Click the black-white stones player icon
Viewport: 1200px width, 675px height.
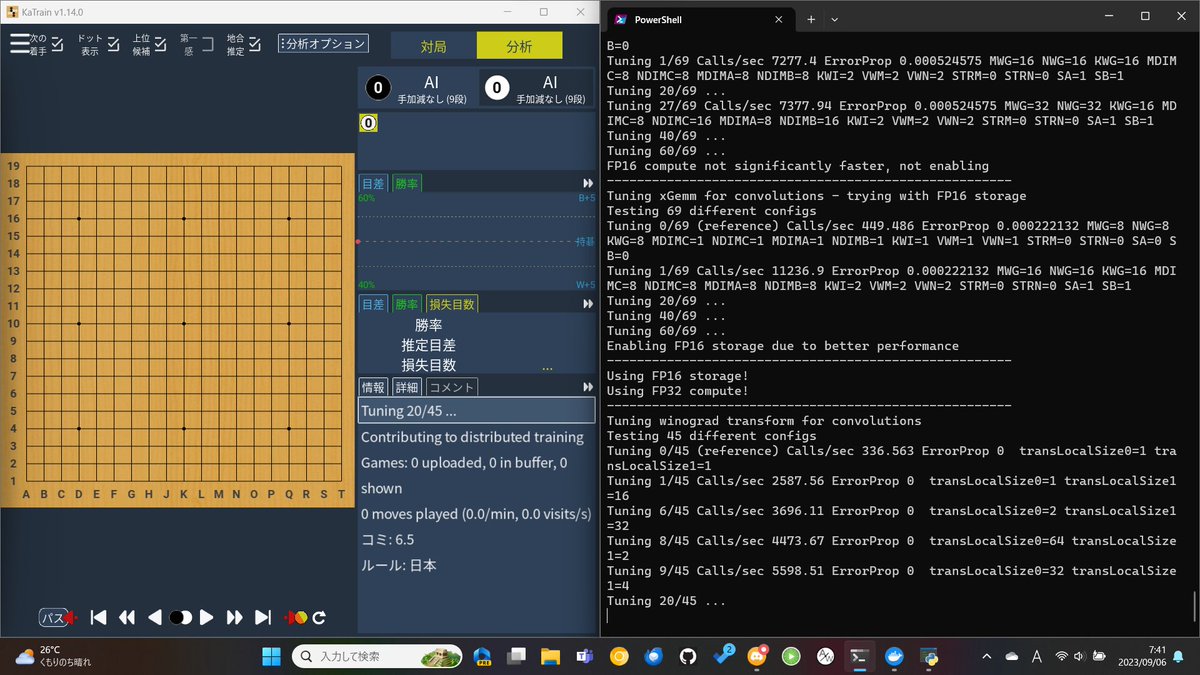(x=181, y=618)
